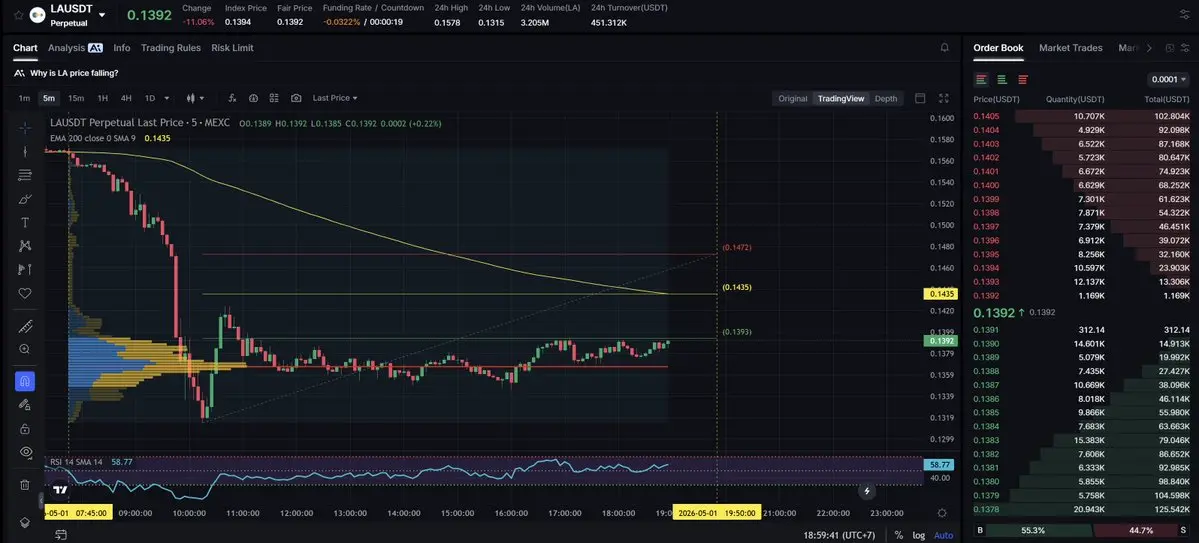Open the Last Price dropdown
This screenshot has height=543, width=1199.
335,98
